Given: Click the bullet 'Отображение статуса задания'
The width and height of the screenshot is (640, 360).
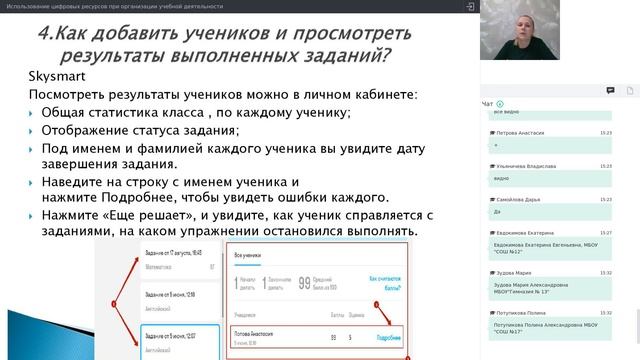Looking at the screenshot, I should click(140, 131).
